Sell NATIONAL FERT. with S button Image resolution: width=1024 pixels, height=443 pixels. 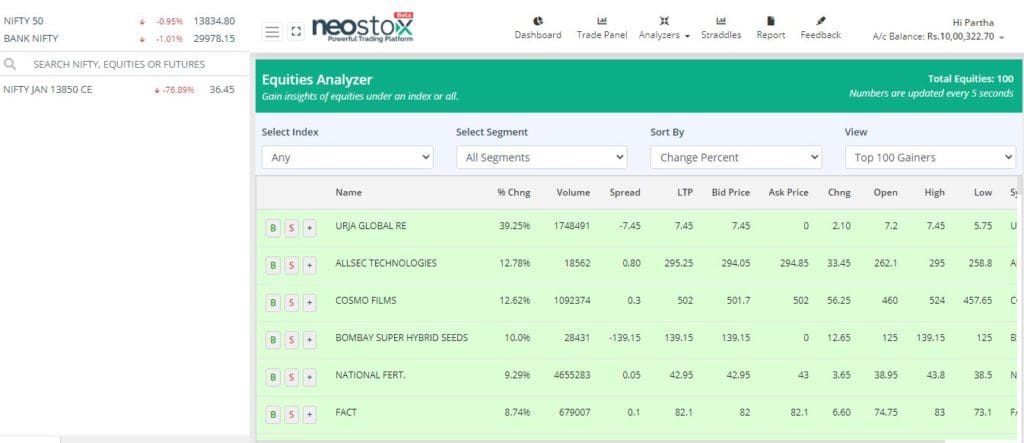pyautogui.click(x=291, y=377)
